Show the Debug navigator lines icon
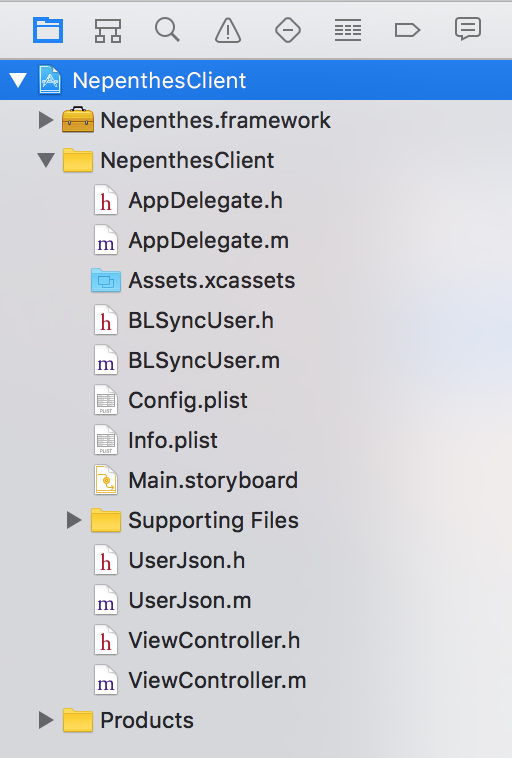The height and width of the screenshot is (758, 512). click(348, 30)
